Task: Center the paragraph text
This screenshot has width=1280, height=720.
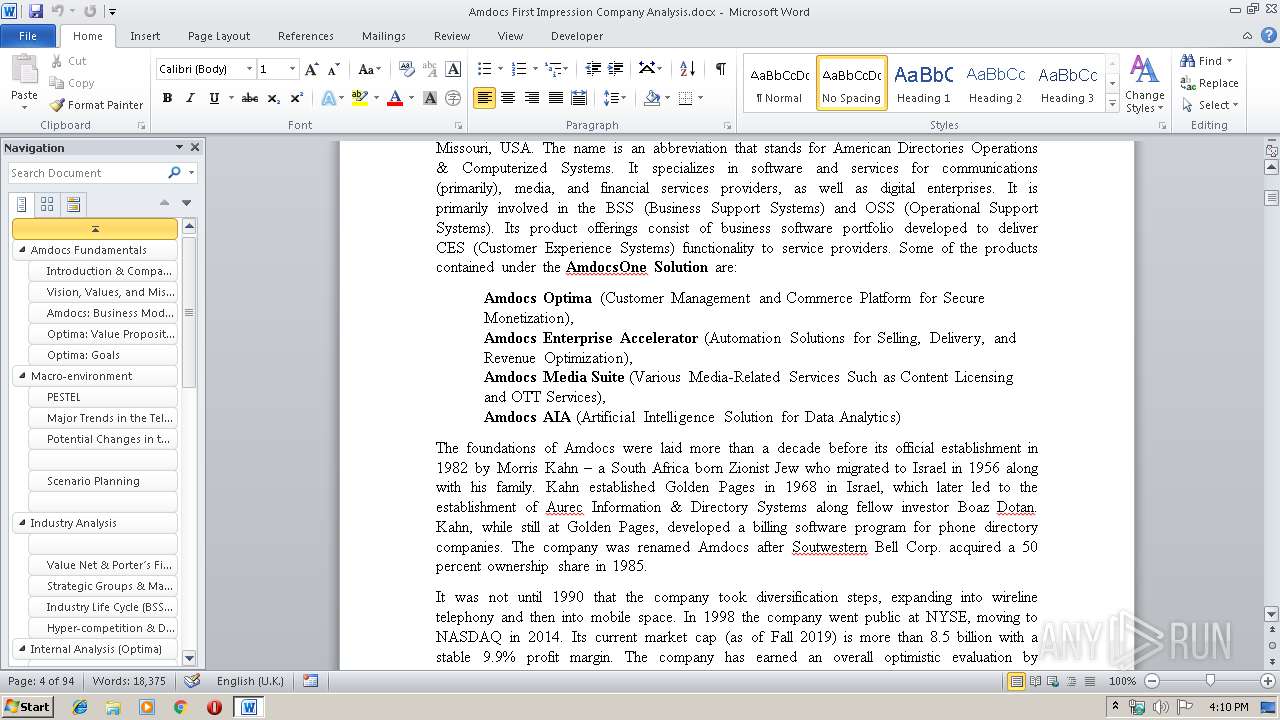Action: (x=508, y=98)
